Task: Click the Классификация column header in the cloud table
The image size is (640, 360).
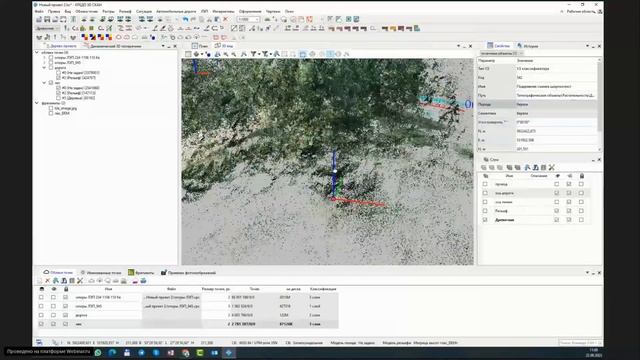Action: tap(323, 289)
